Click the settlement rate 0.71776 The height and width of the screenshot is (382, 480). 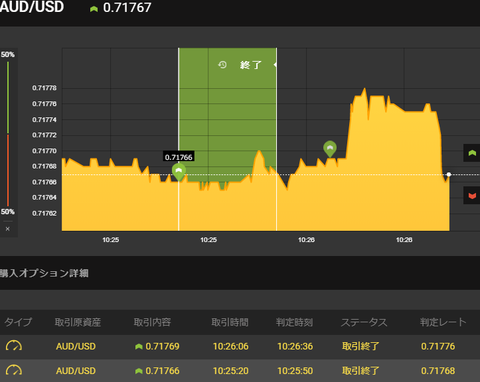click(x=438, y=346)
